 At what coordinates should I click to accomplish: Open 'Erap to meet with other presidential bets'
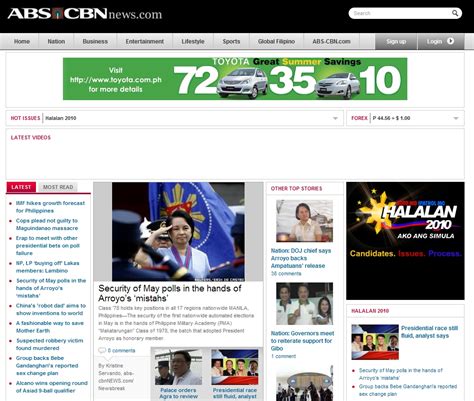(x=48, y=246)
